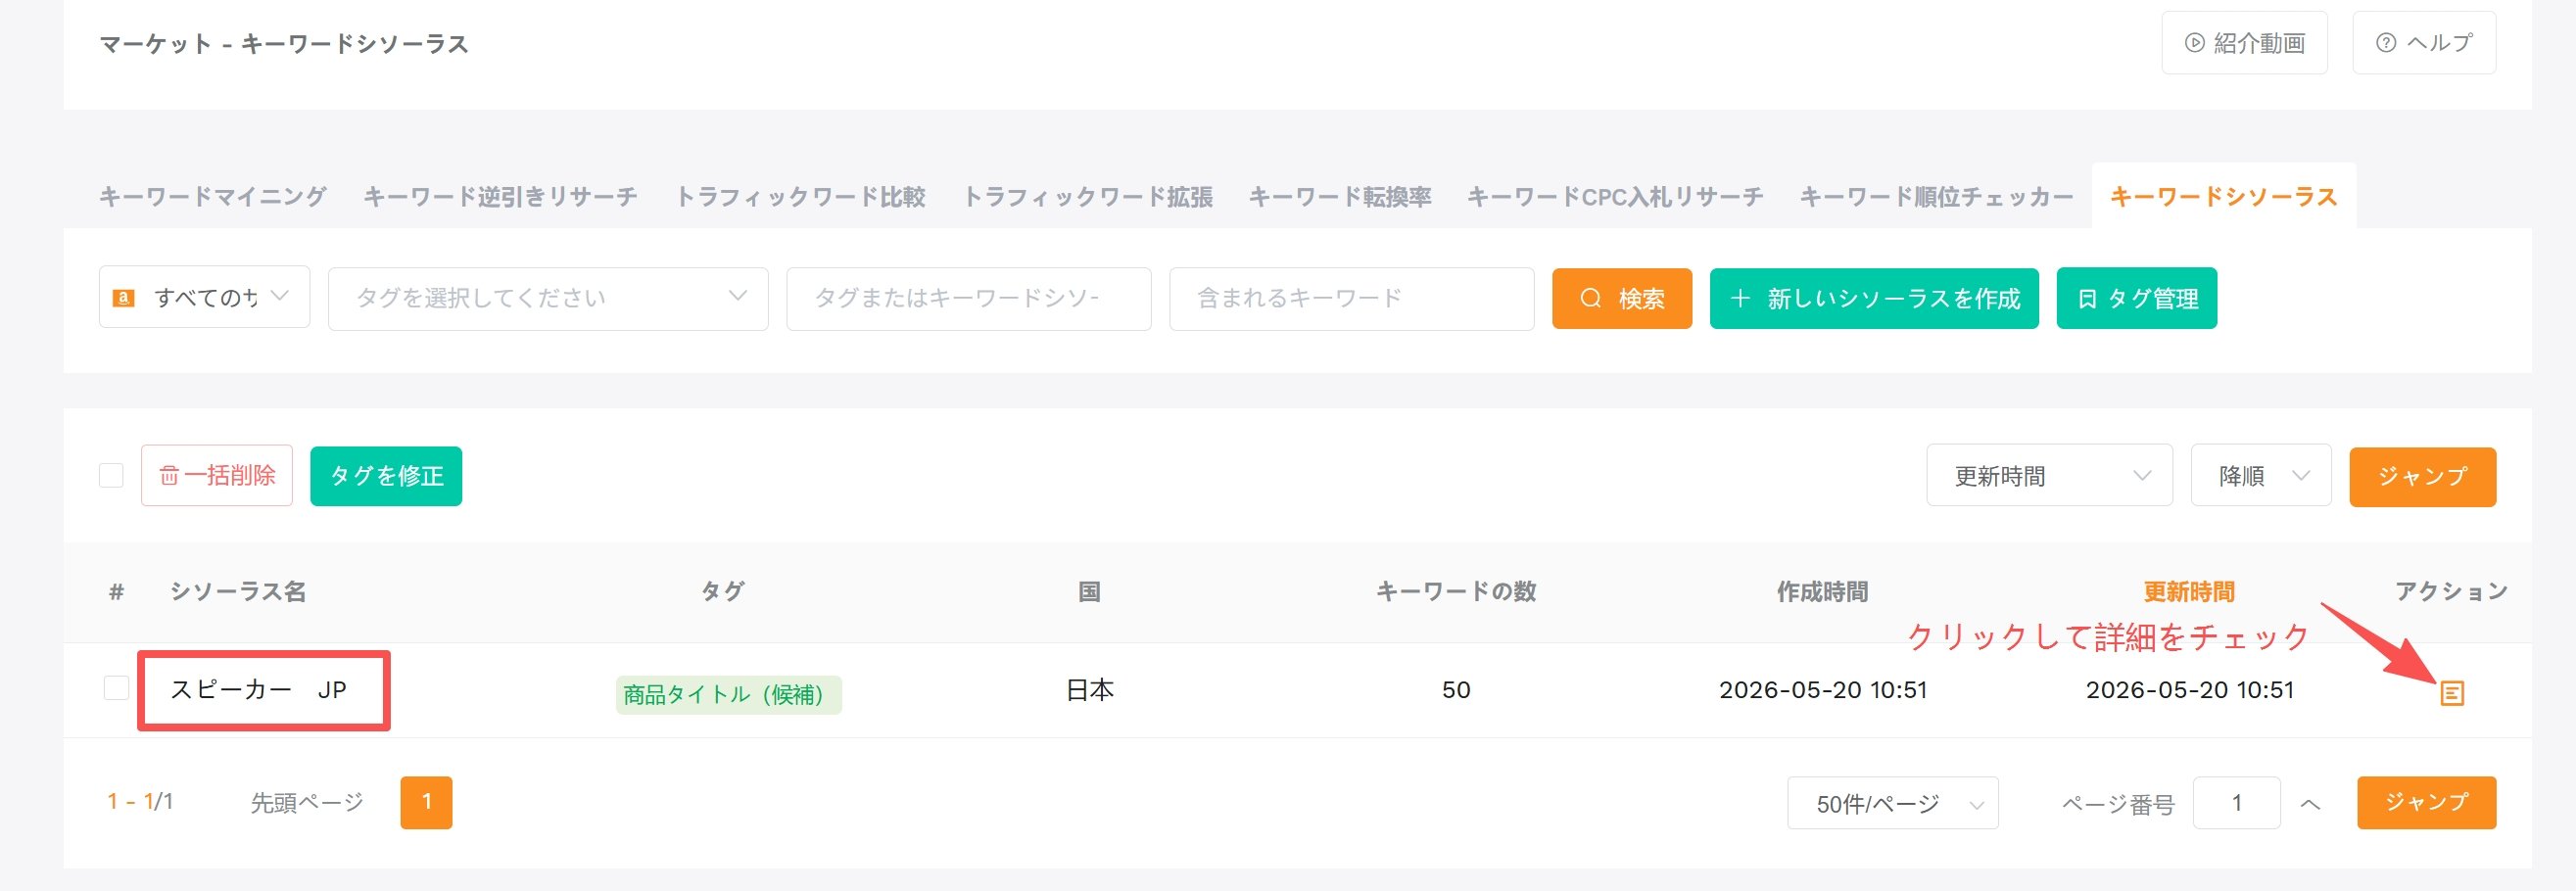The image size is (2576, 891).
Task: Open the 降順 sort order dropdown
Action: tap(2260, 476)
